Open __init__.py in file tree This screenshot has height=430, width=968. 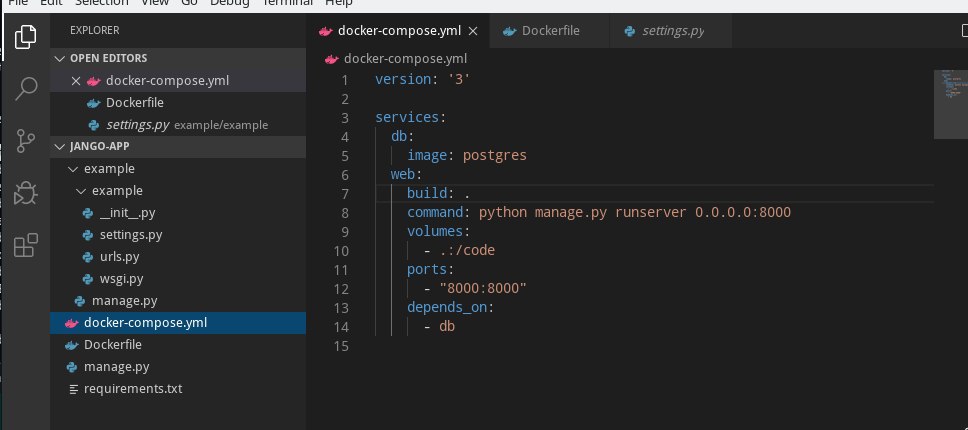coord(178,213)
